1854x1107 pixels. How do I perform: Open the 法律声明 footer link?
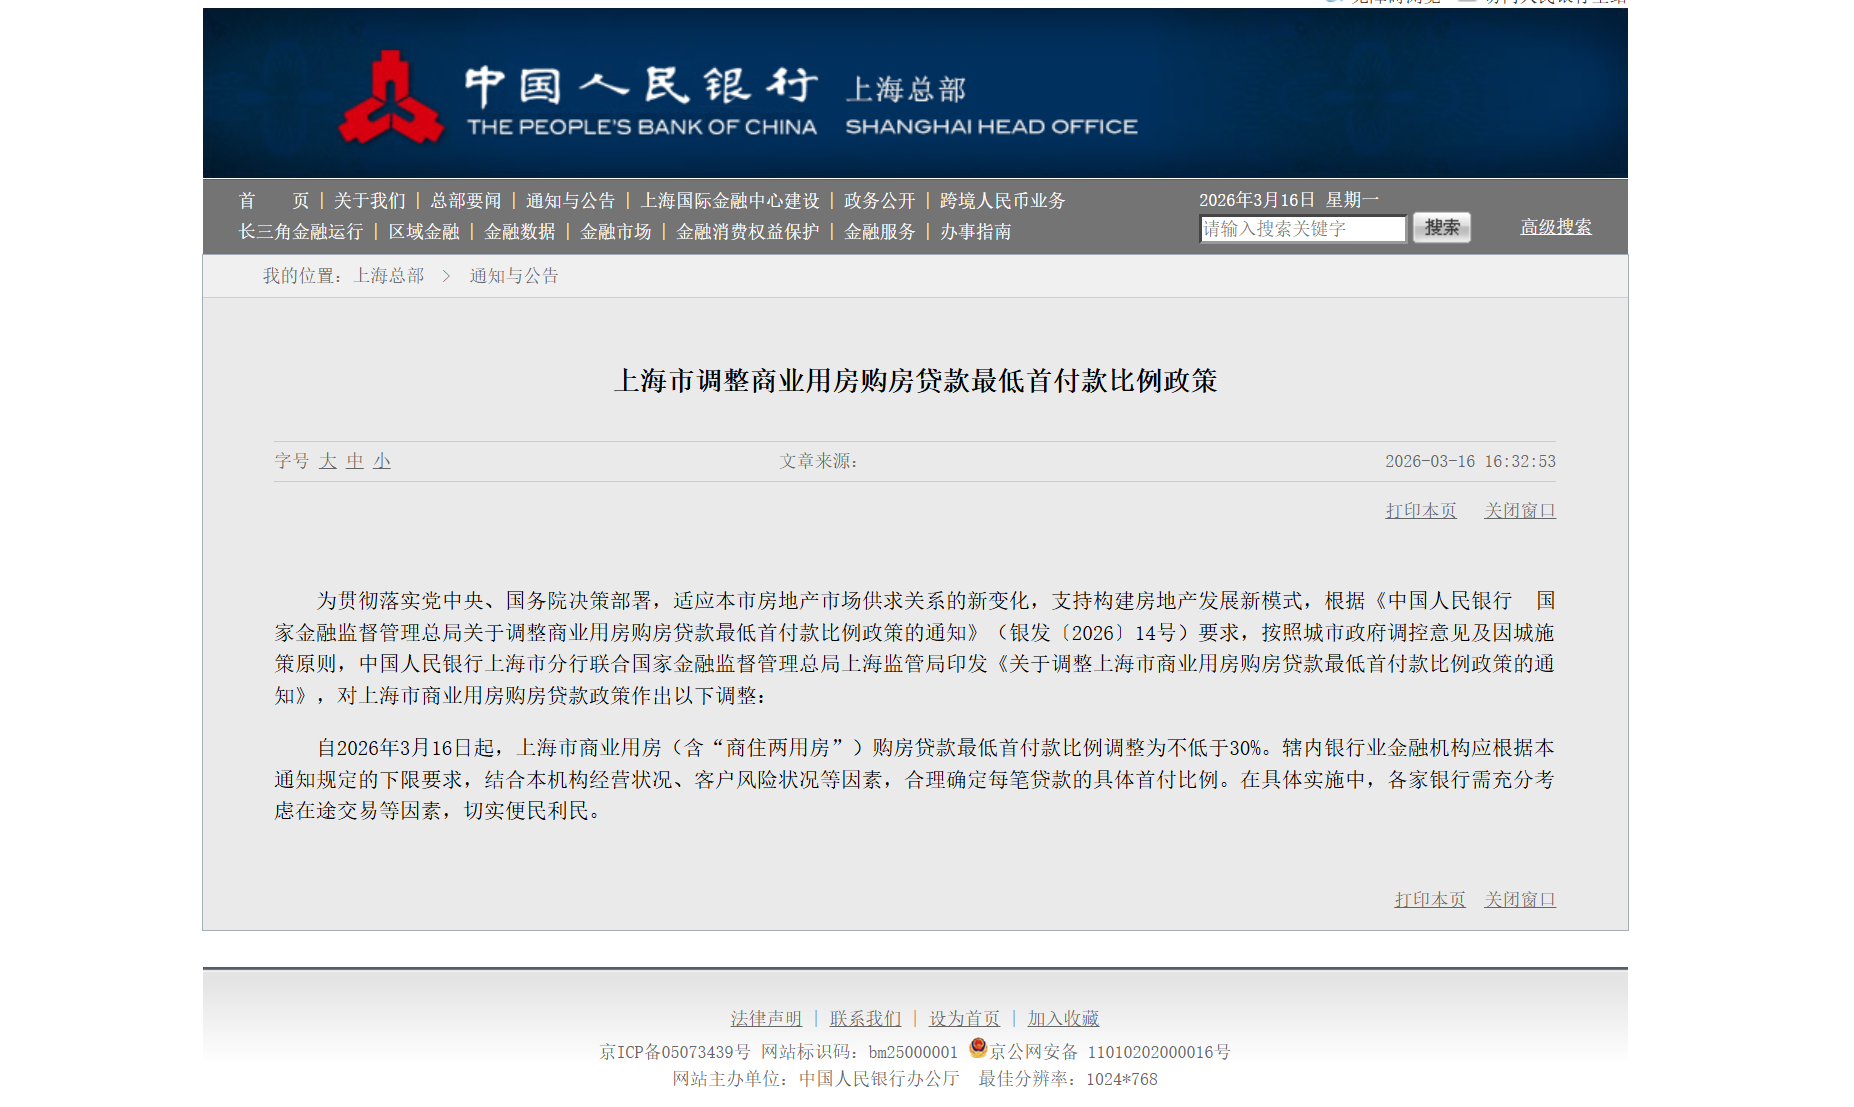pyautogui.click(x=765, y=1018)
